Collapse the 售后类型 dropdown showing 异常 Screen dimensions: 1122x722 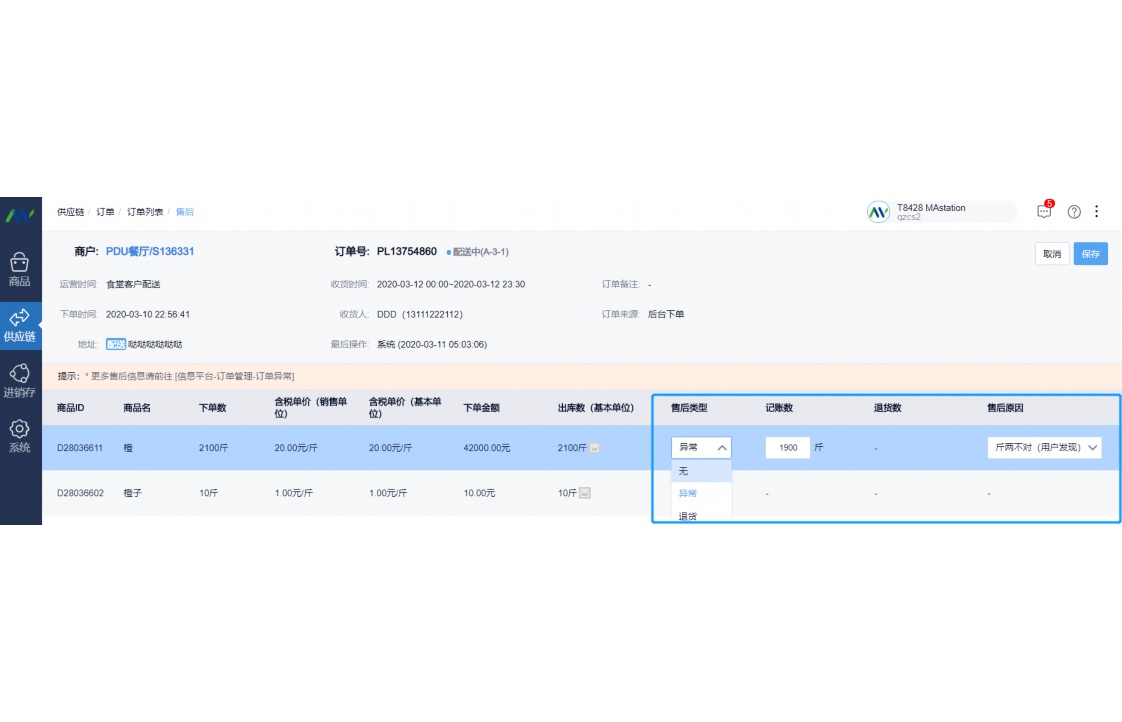pos(701,447)
